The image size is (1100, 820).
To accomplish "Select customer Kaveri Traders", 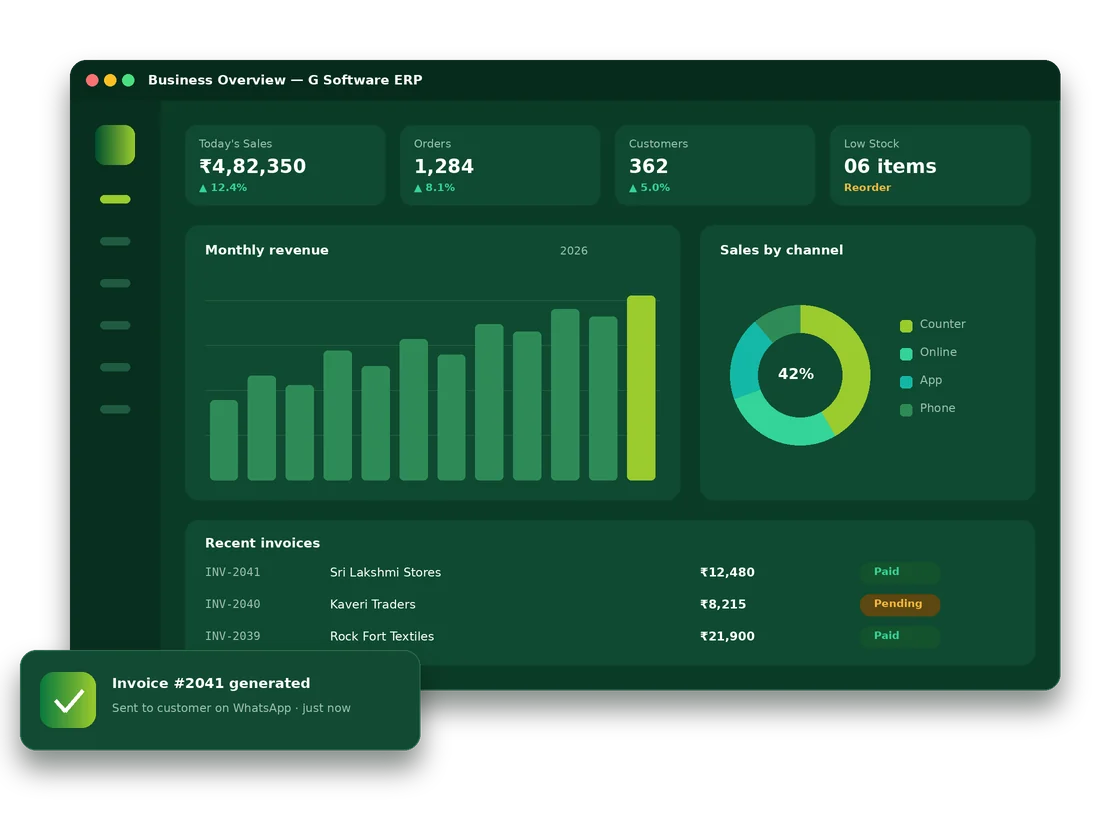I will pos(373,604).
